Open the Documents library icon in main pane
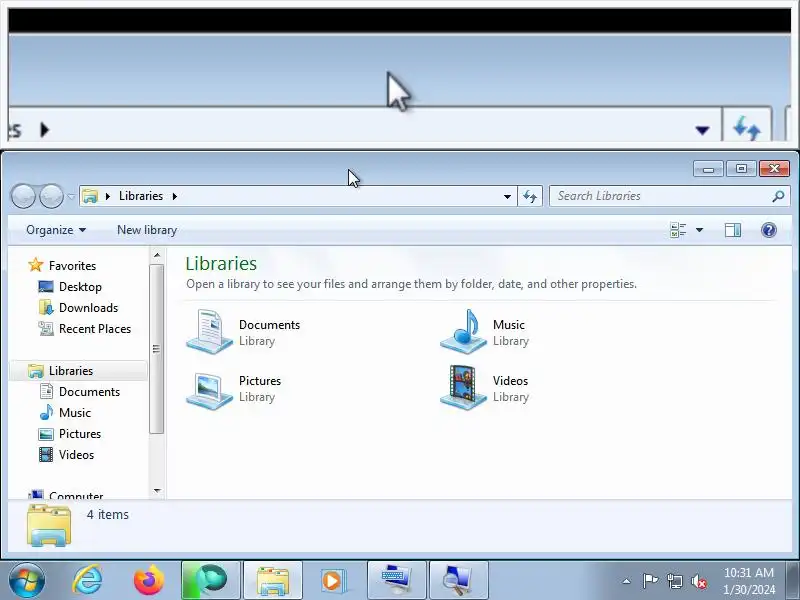 pos(209,332)
